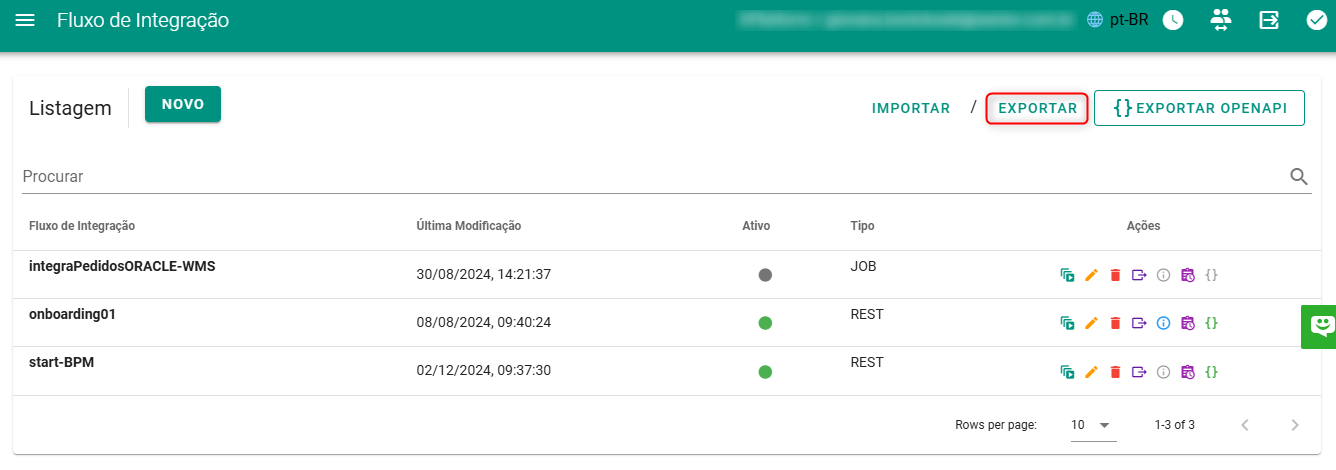Screen dimensions: 1336x470
Task: Open the rows per page dropdown
Action: tap(1091, 425)
